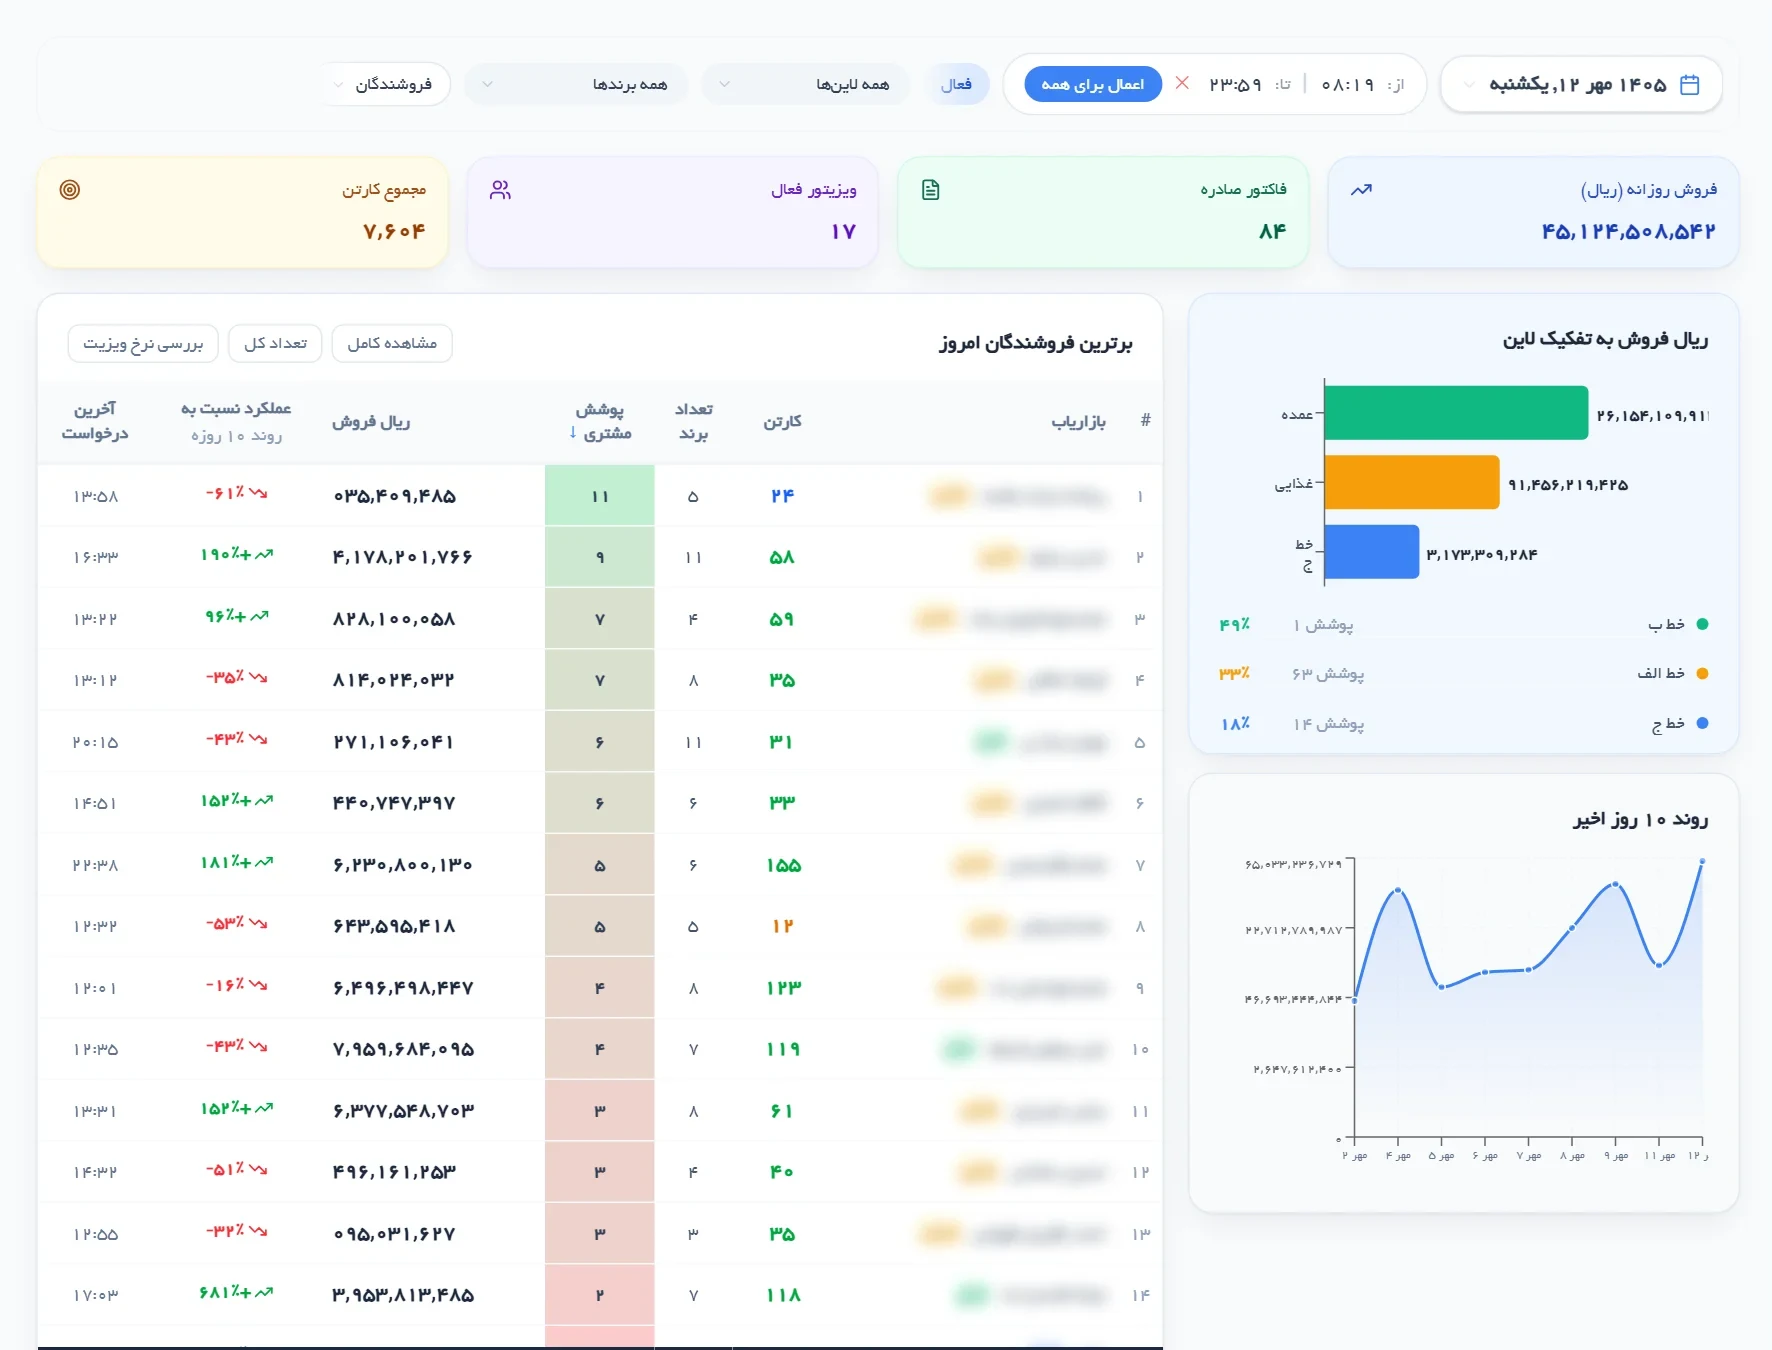Click the blue خط ج bar in the chart
The height and width of the screenshot is (1350, 1772).
point(1372,552)
